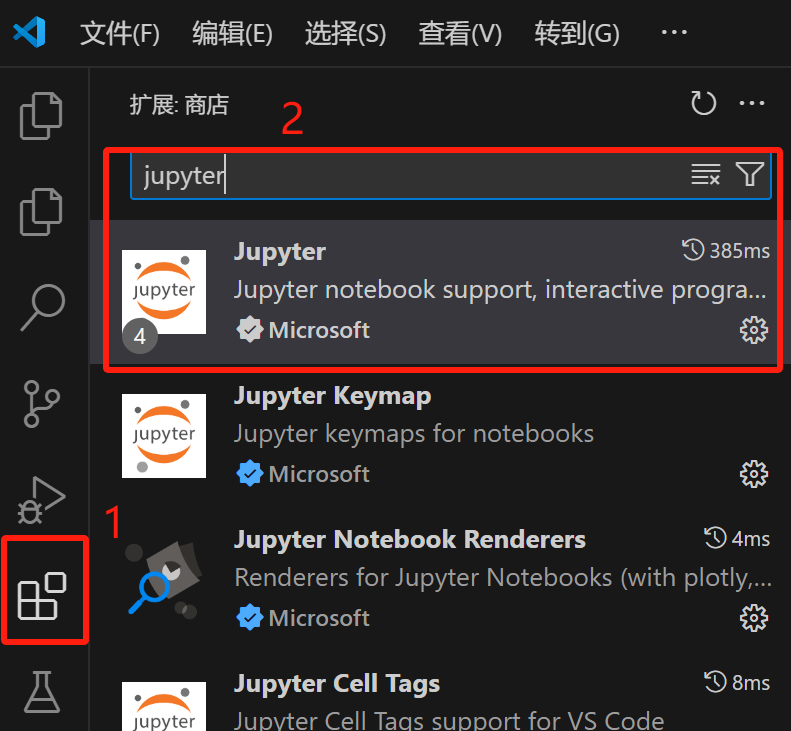The height and width of the screenshot is (731, 791).
Task: Open the Extensions view icon
Action: (x=42, y=596)
